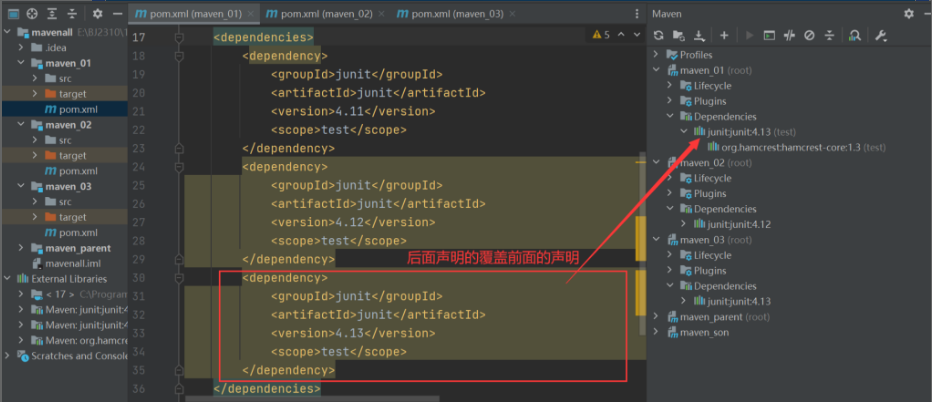Collapse External Libraries node

[7, 279]
